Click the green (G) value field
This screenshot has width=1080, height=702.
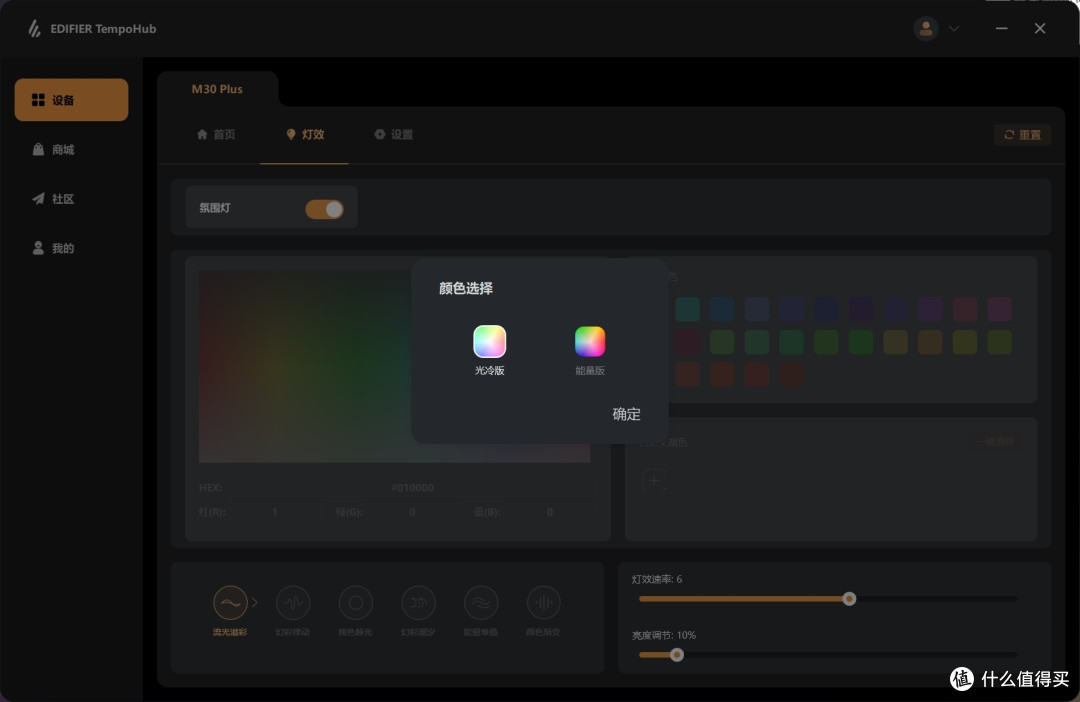point(412,513)
